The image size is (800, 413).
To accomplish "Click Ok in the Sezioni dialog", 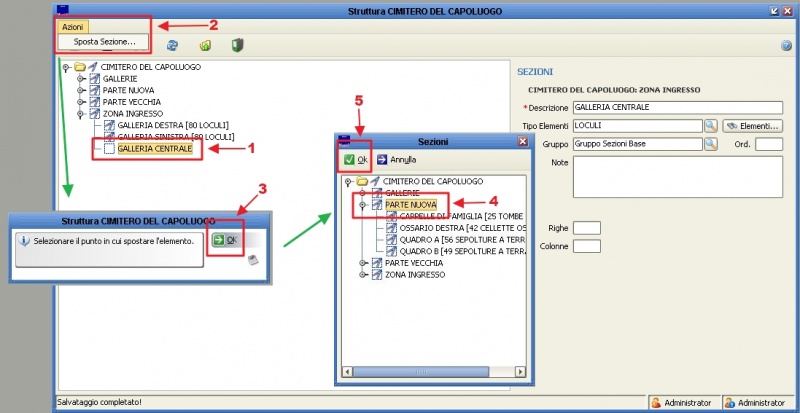I will click(x=356, y=160).
